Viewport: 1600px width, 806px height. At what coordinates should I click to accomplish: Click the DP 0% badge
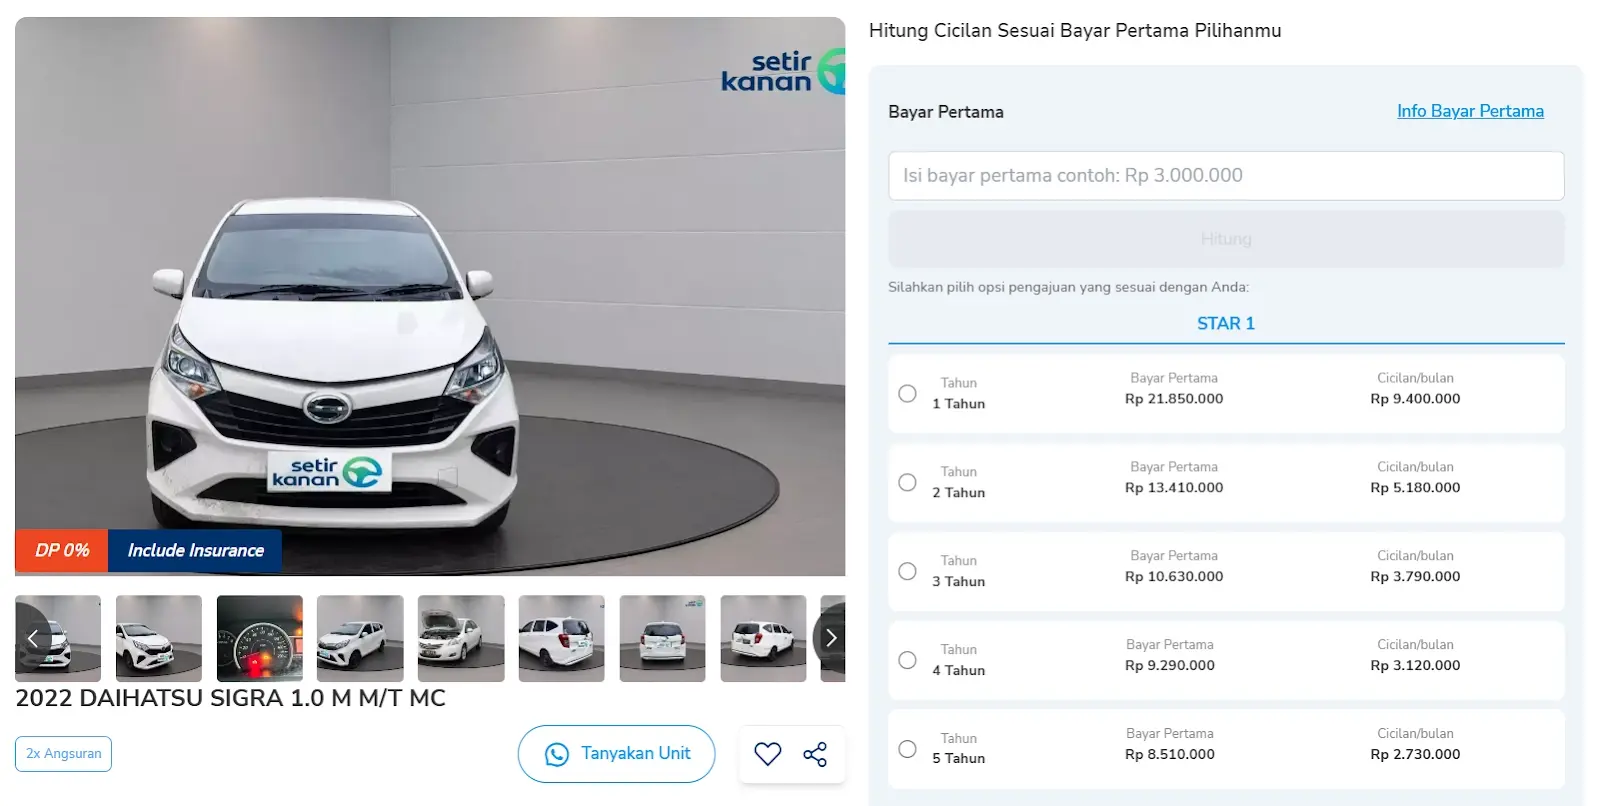click(x=62, y=551)
